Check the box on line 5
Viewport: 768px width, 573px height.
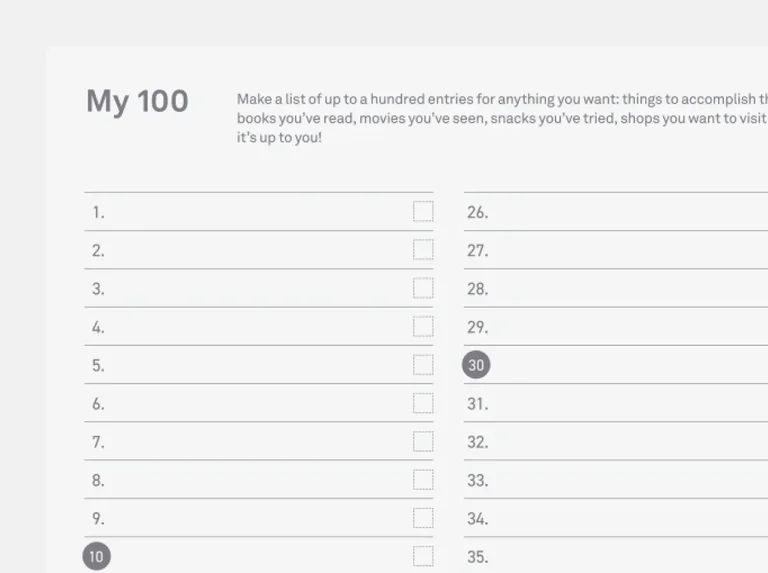click(423, 365)
